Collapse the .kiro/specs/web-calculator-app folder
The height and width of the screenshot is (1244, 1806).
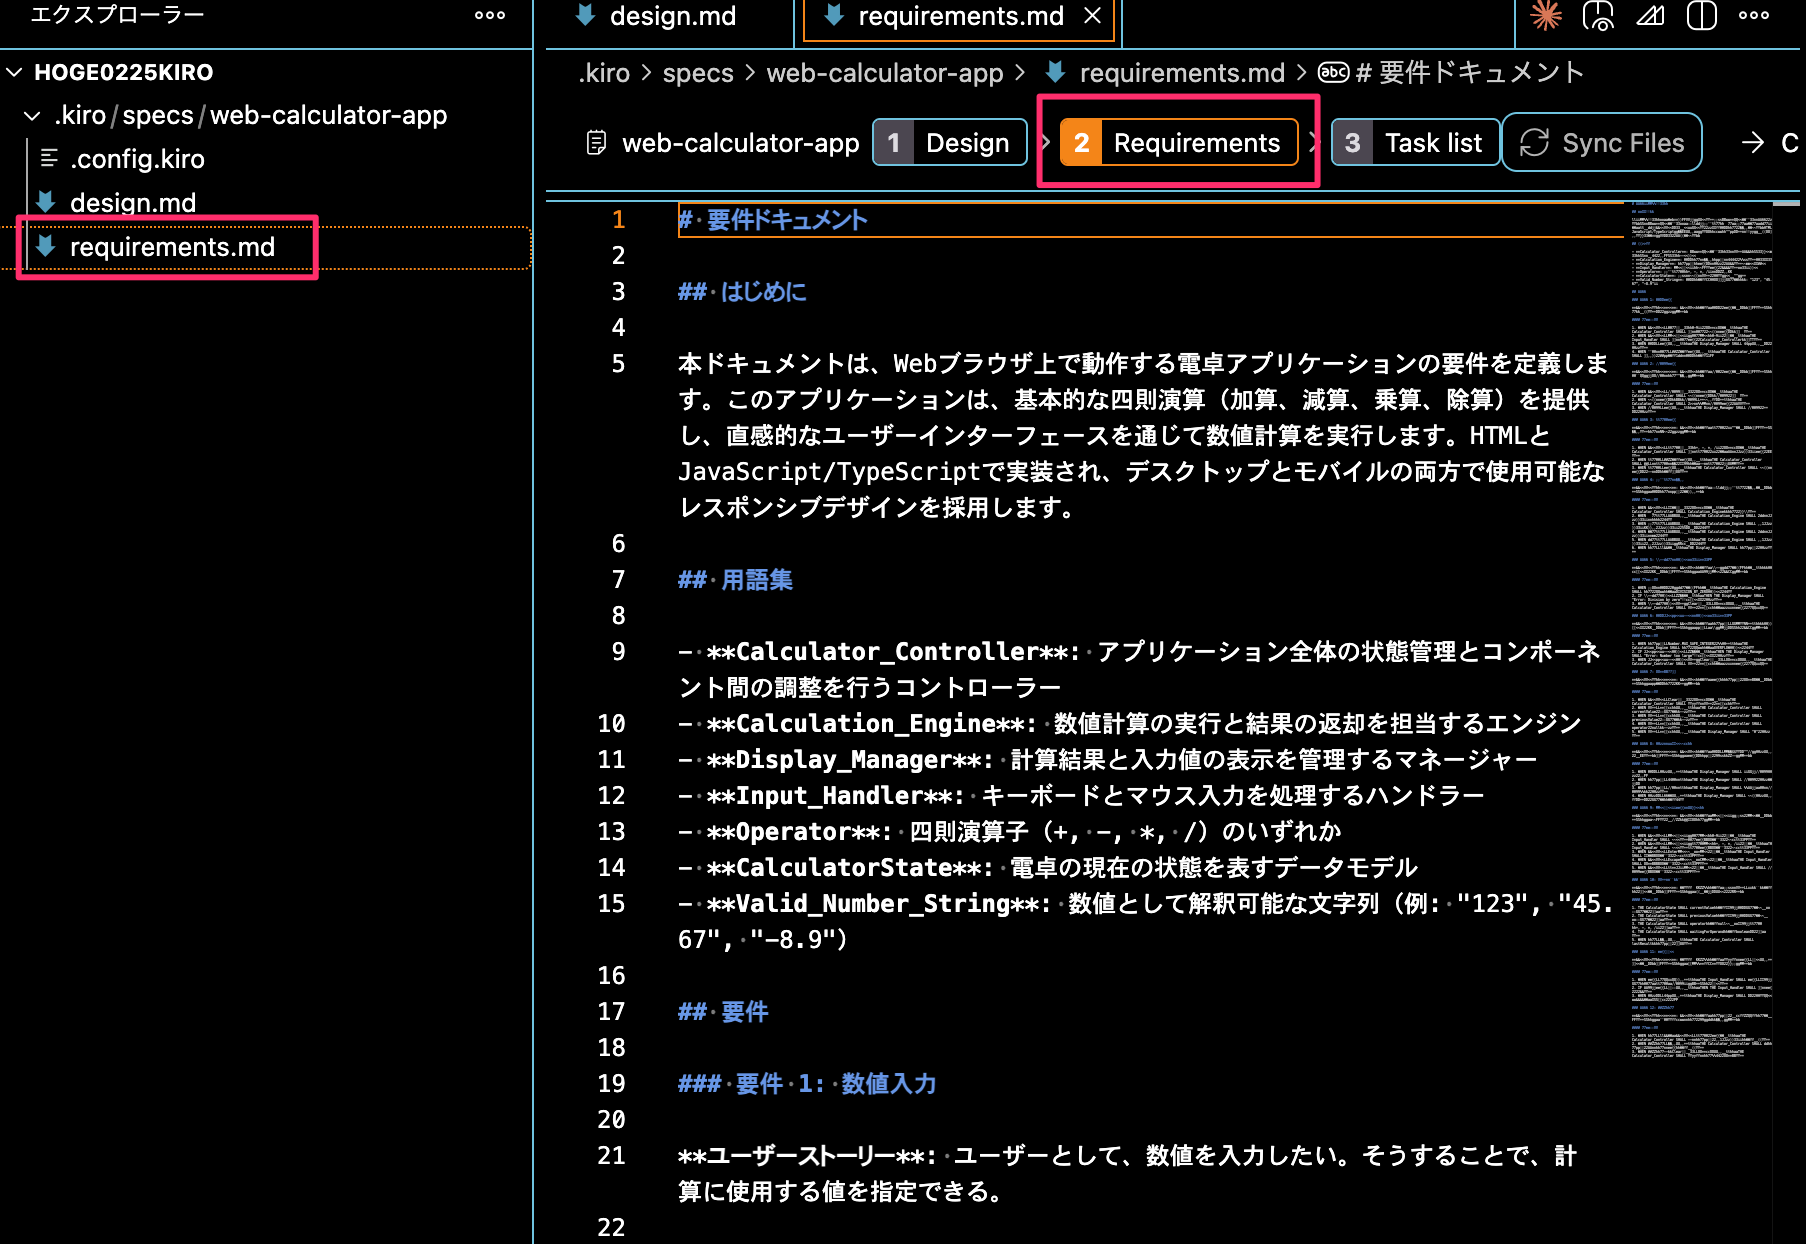pos(31,114)
